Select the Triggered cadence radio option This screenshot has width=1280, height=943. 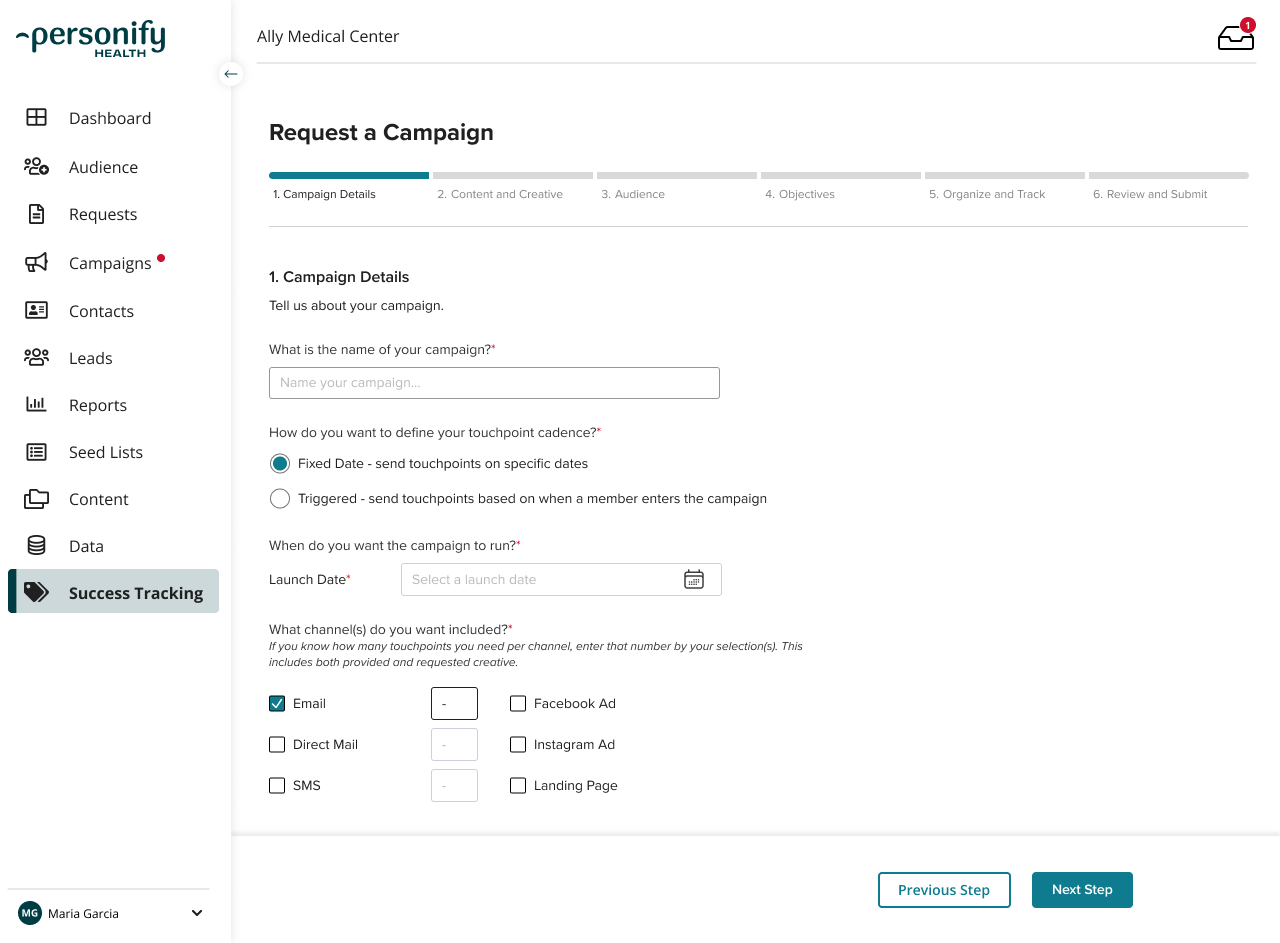280,498
